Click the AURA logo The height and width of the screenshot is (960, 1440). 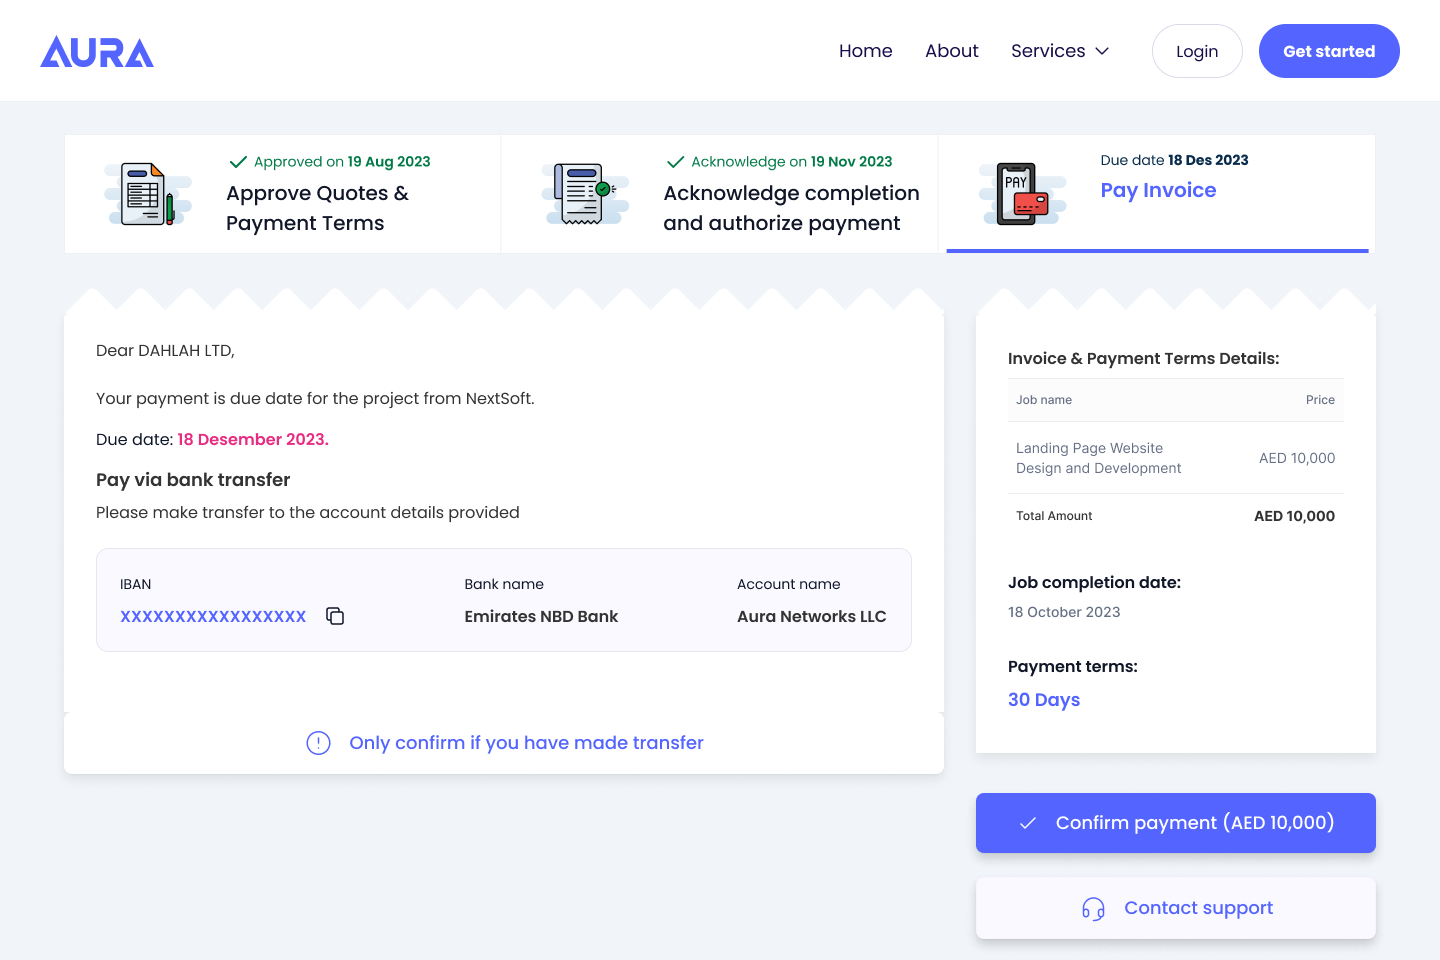(96, 51)
